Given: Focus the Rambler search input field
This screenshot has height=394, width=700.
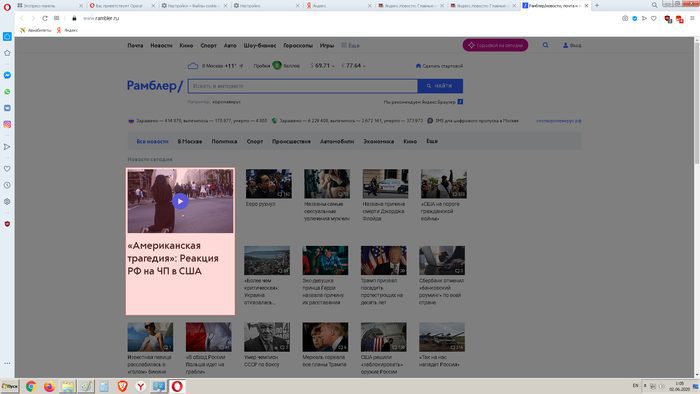Looking at the screenshot, I should 303,86.
